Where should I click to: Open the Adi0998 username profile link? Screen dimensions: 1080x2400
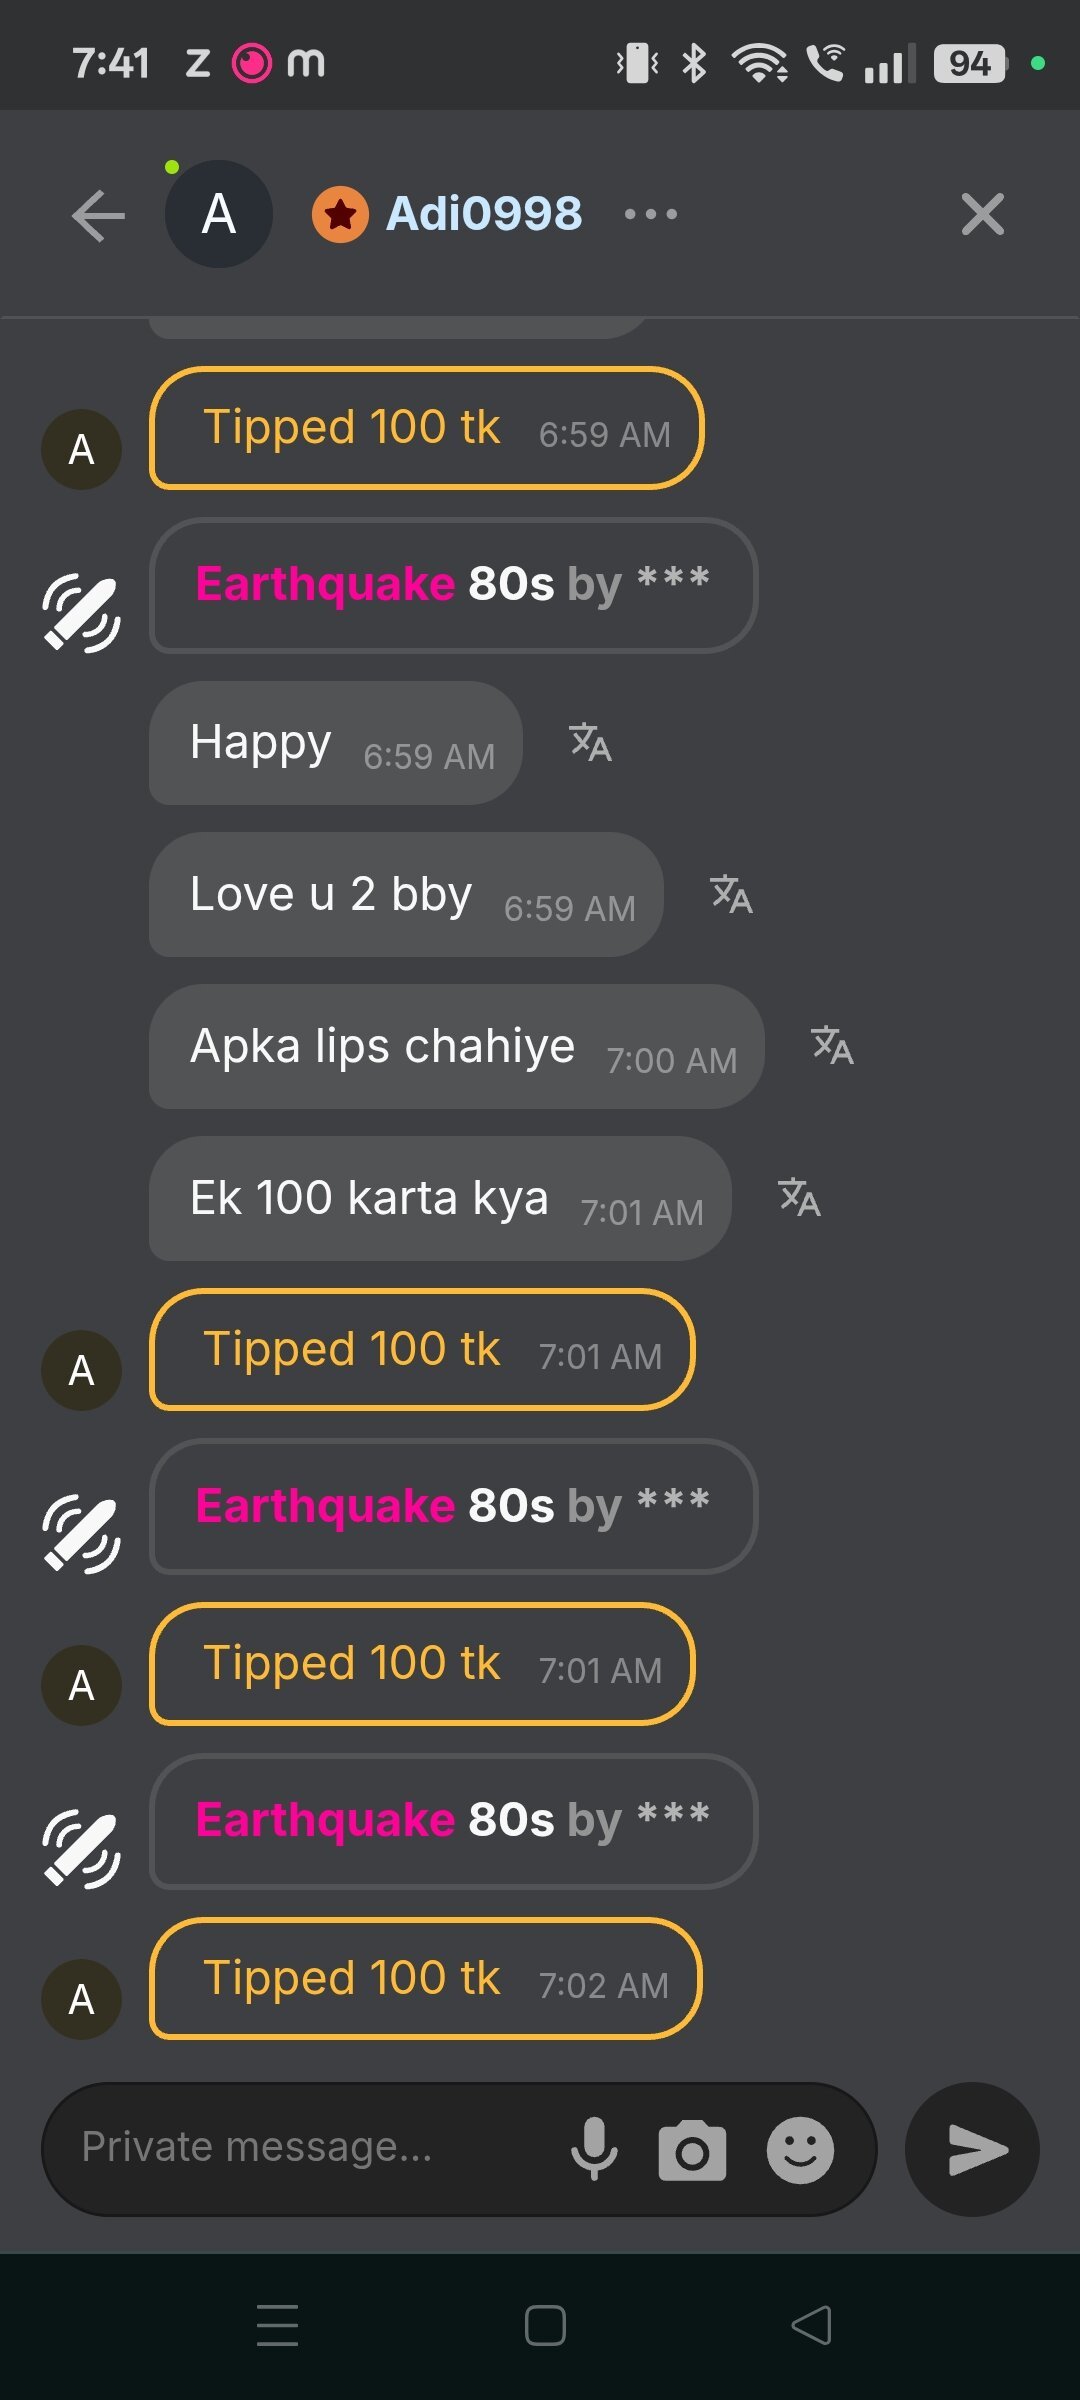click(484, 214)
